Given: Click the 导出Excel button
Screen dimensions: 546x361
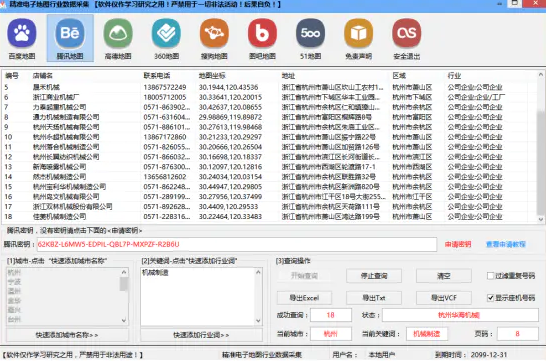Looking at the screenshot, I should point(304,298).
